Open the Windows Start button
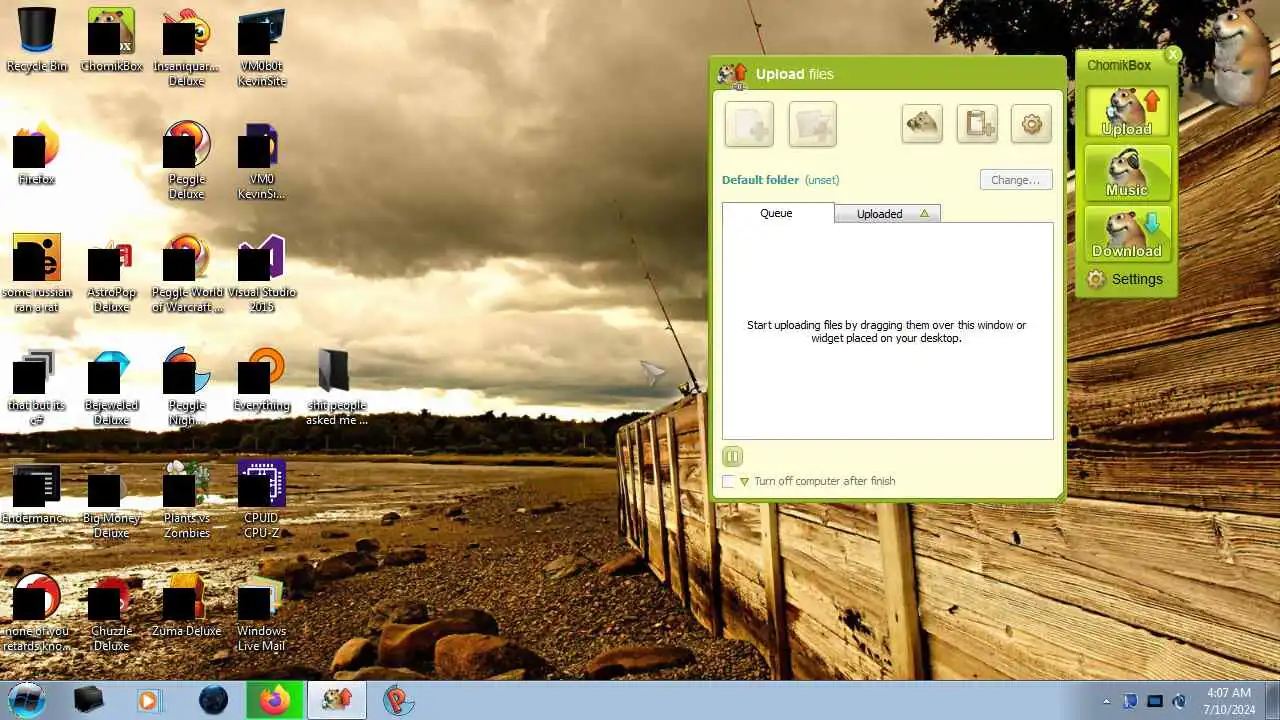Screen dimensions: 1280x720 coord(27,700)
